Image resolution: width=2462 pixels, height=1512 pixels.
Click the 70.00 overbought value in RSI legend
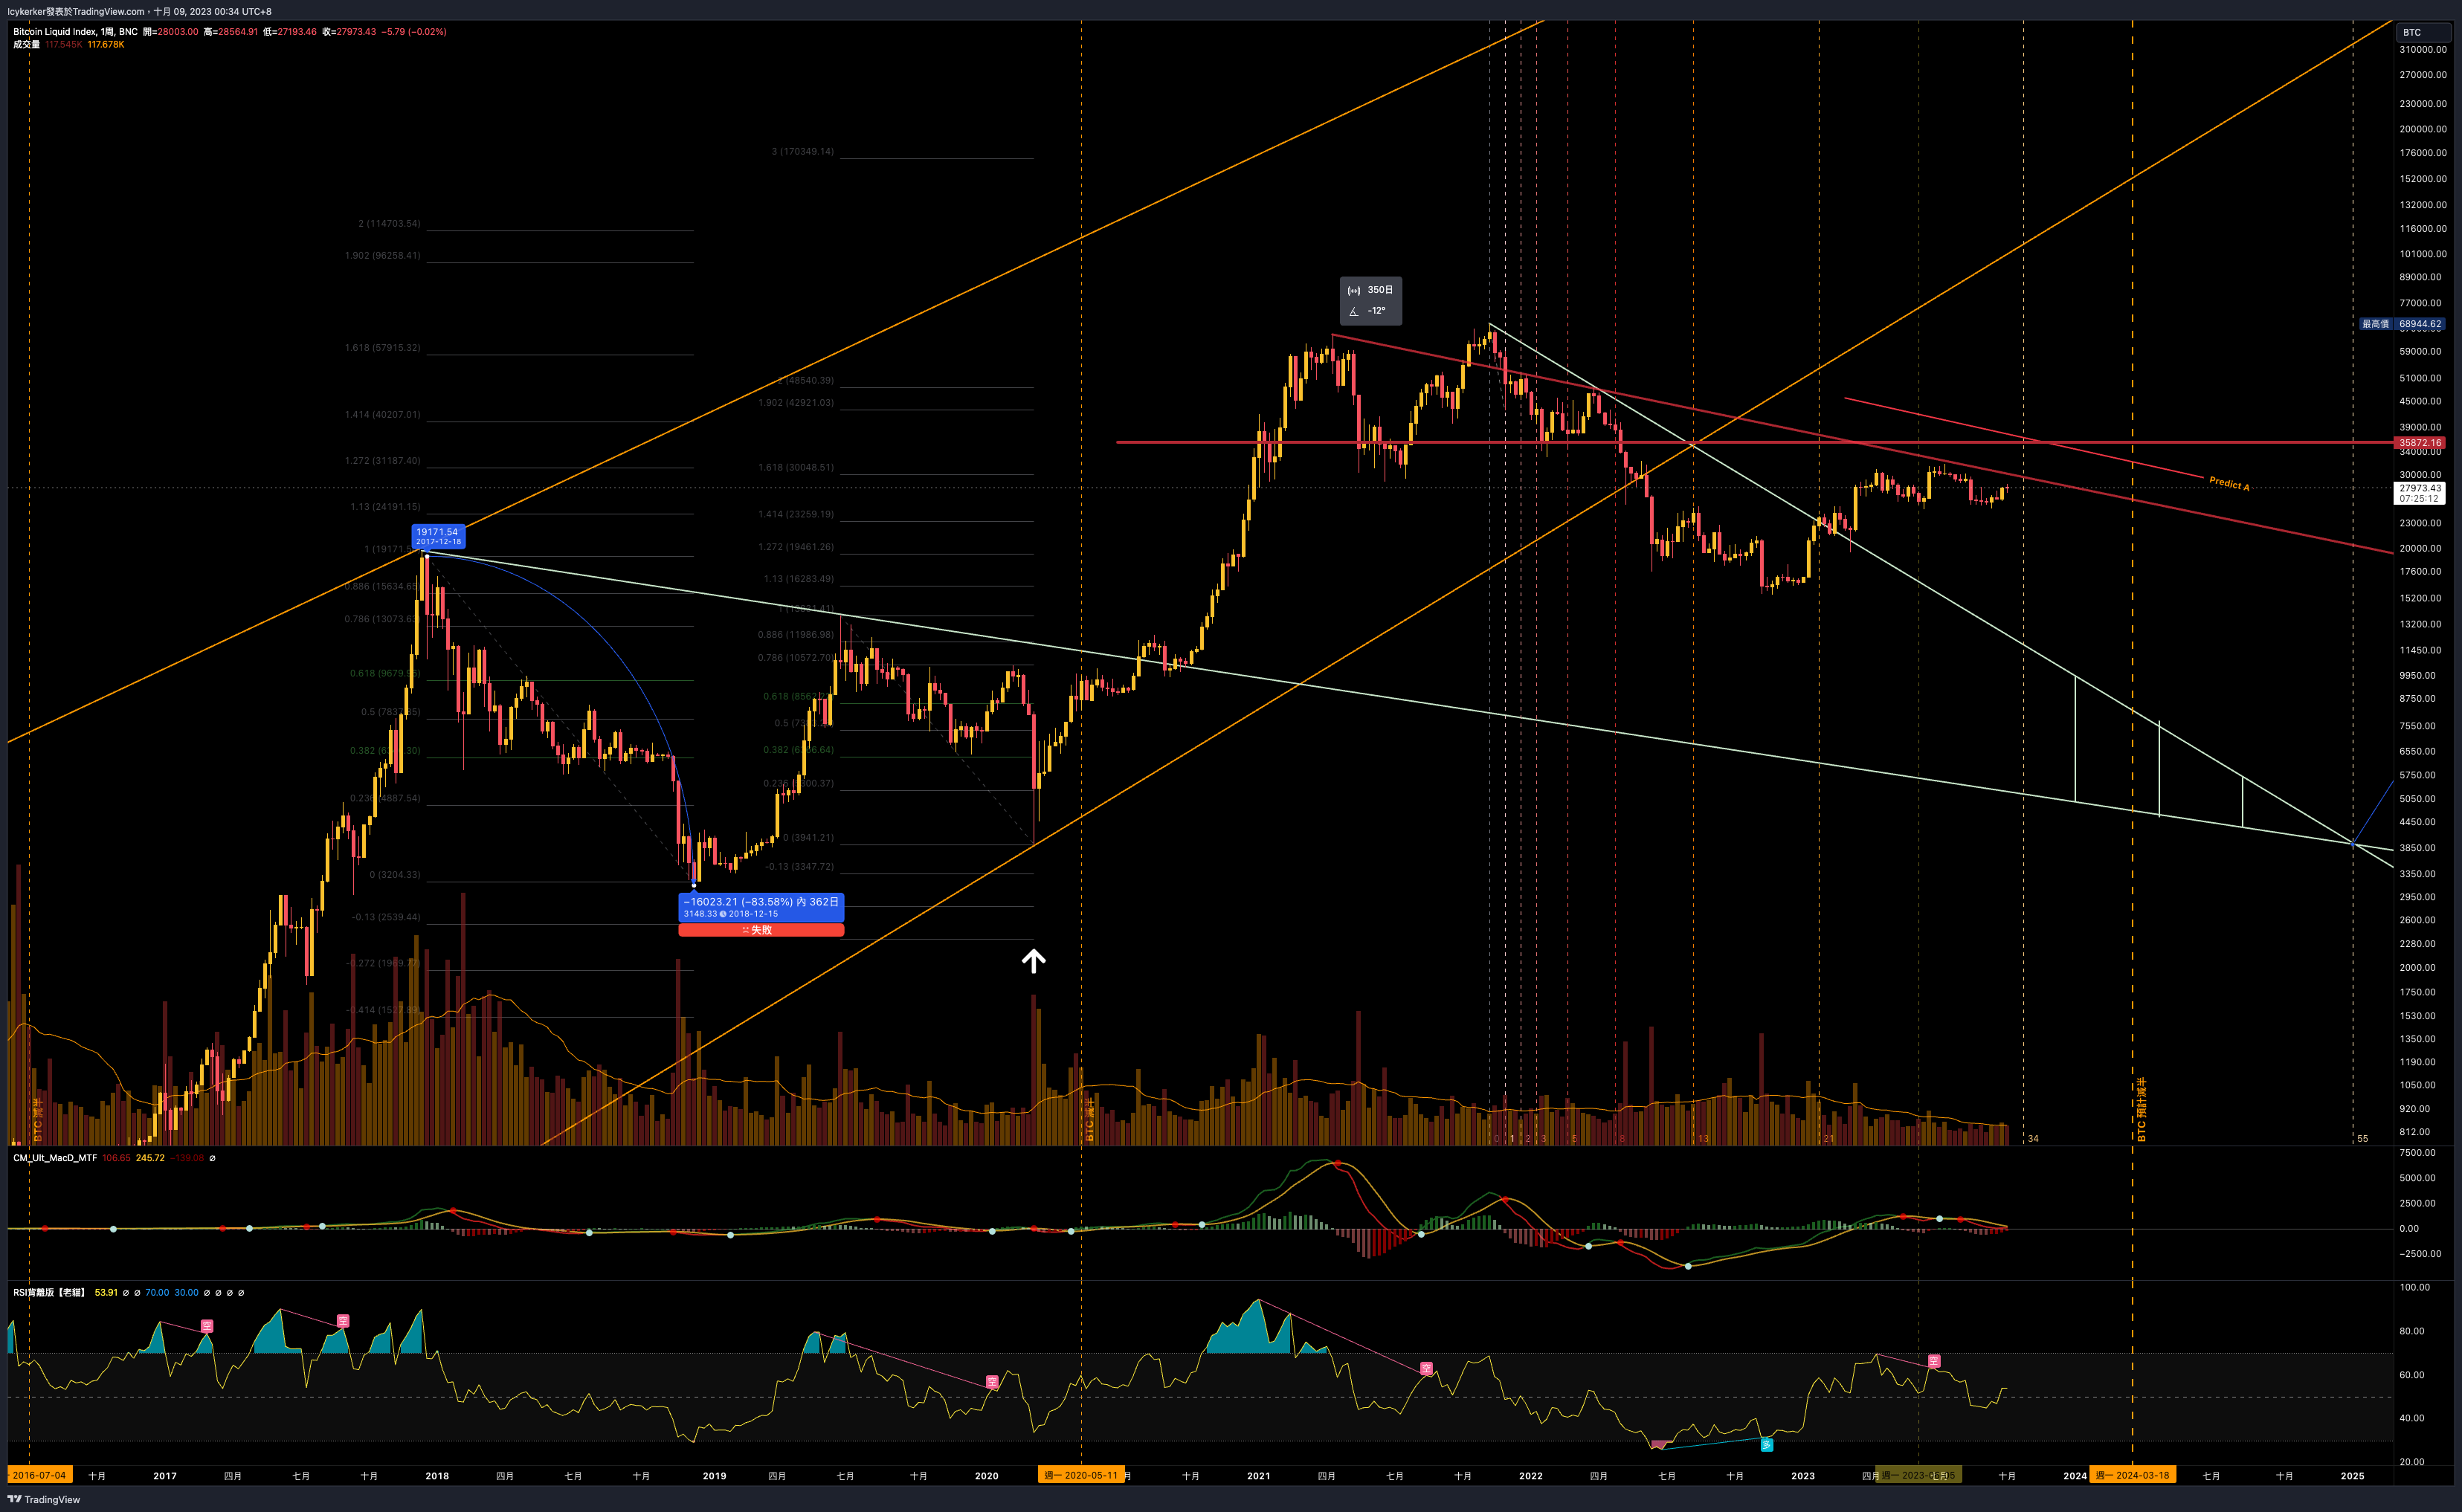pyautogui.click(x=157, y=1292)
